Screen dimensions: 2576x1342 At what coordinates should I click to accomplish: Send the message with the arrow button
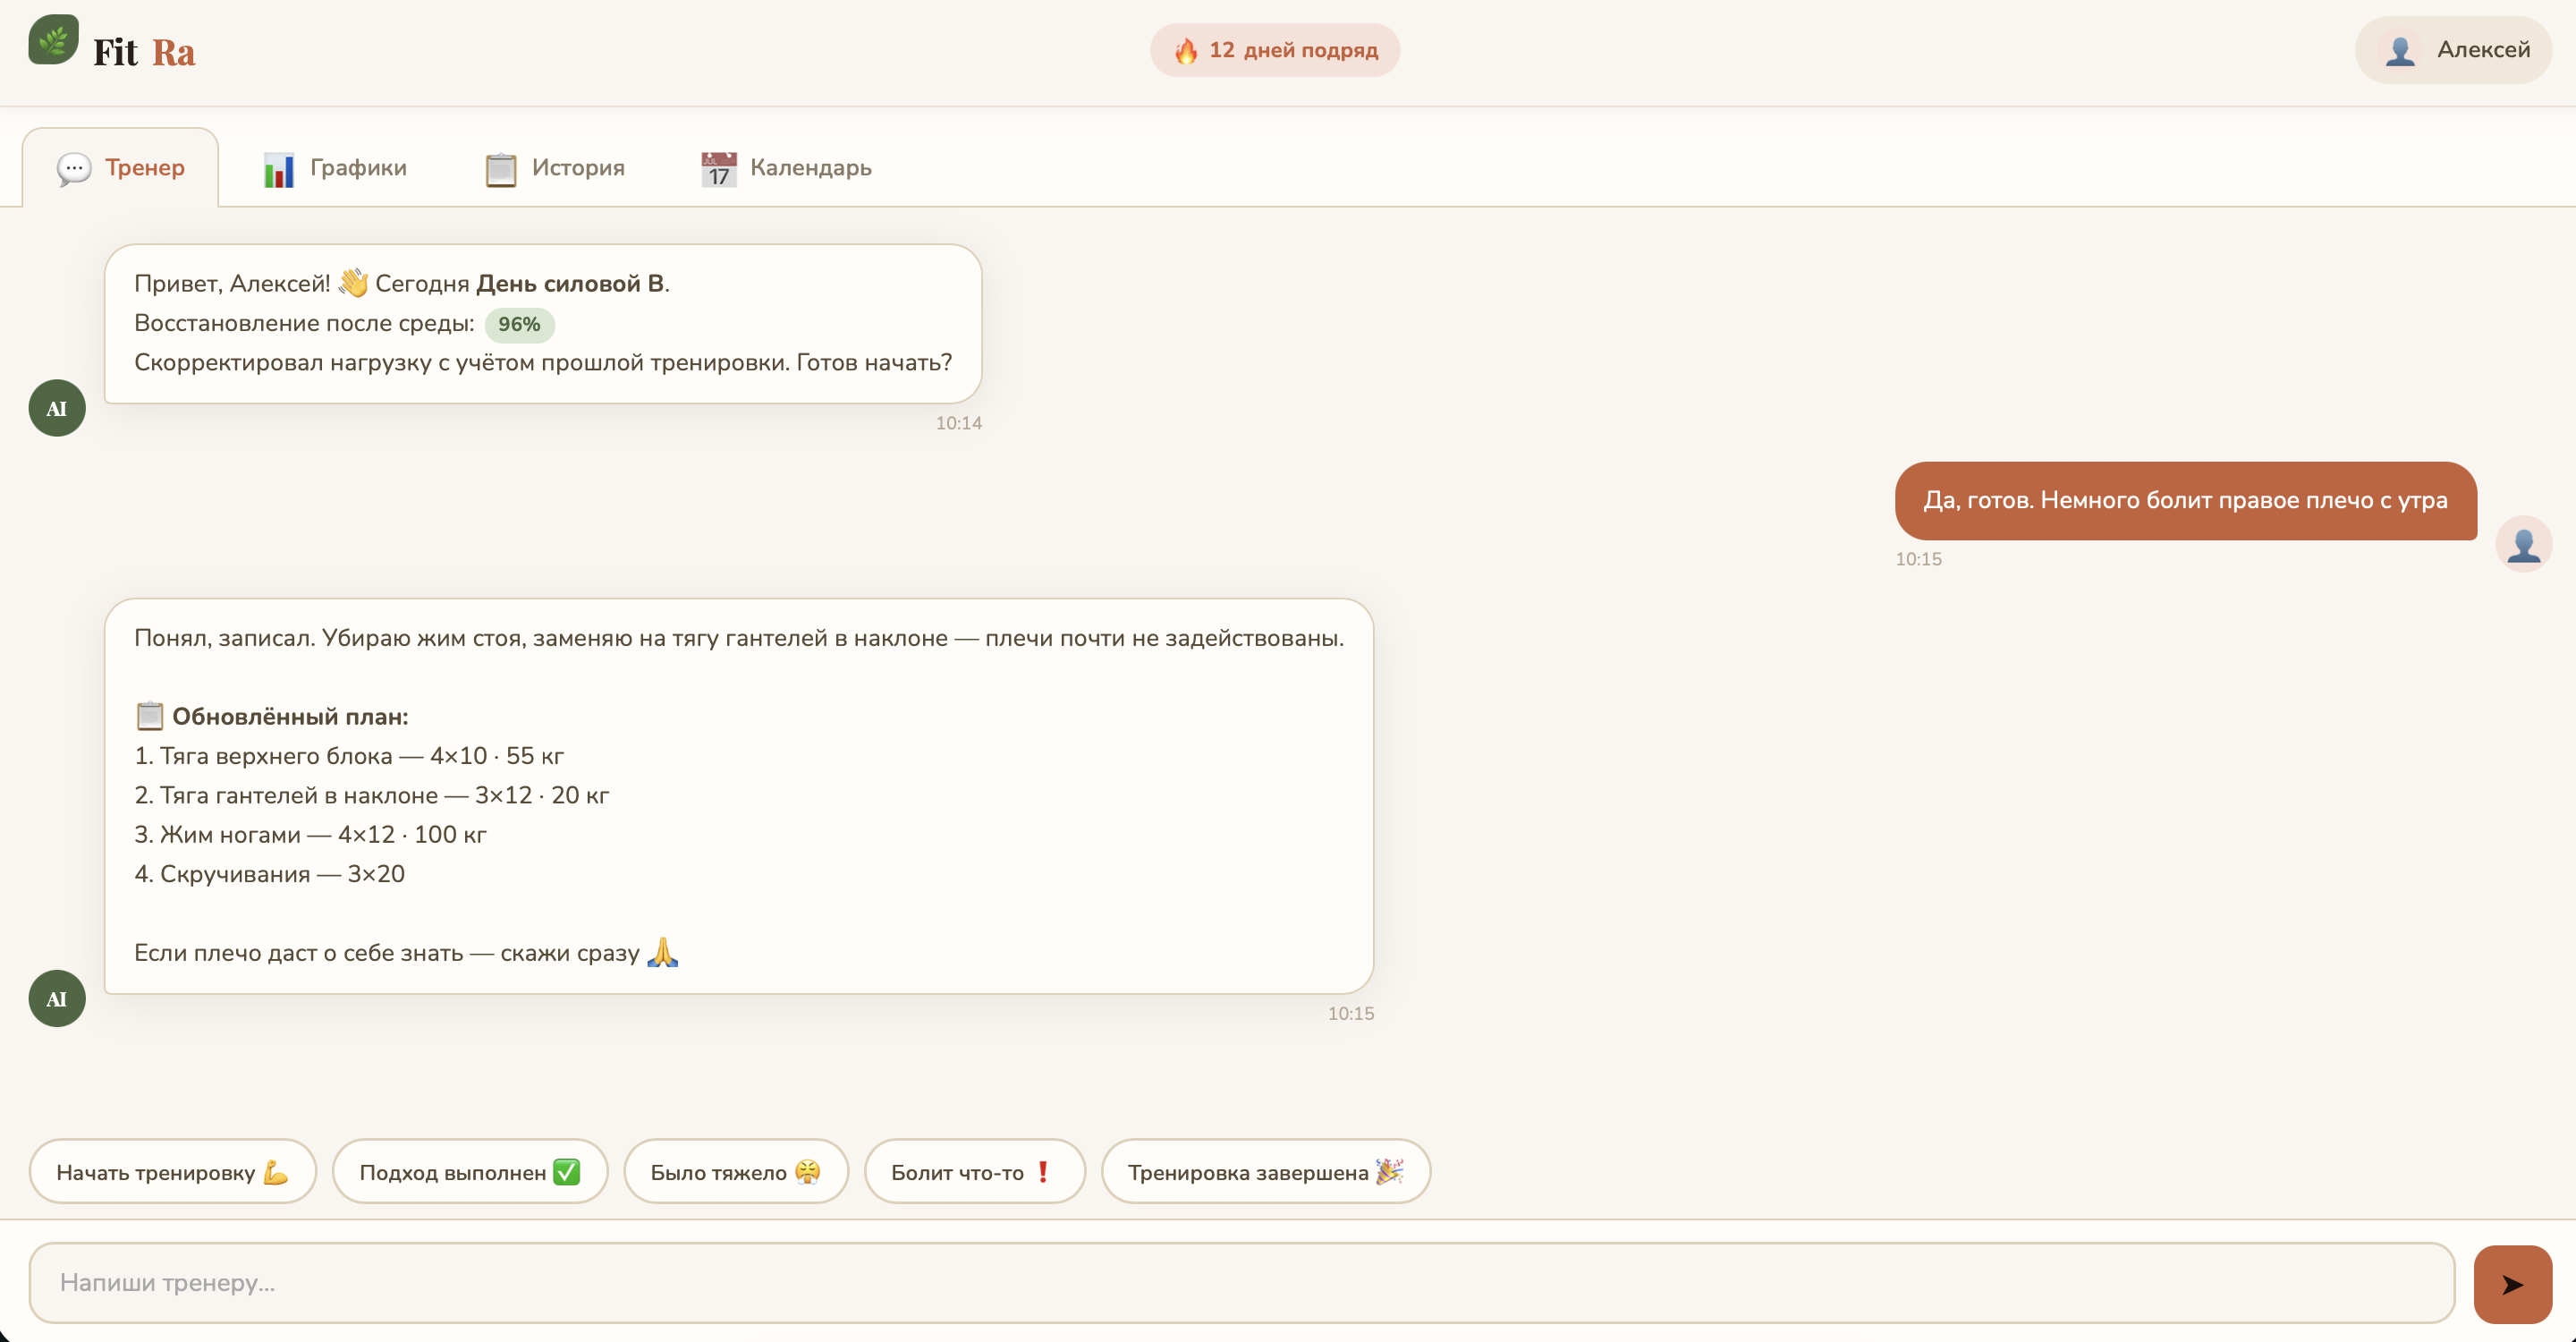click(2513, 1285)
